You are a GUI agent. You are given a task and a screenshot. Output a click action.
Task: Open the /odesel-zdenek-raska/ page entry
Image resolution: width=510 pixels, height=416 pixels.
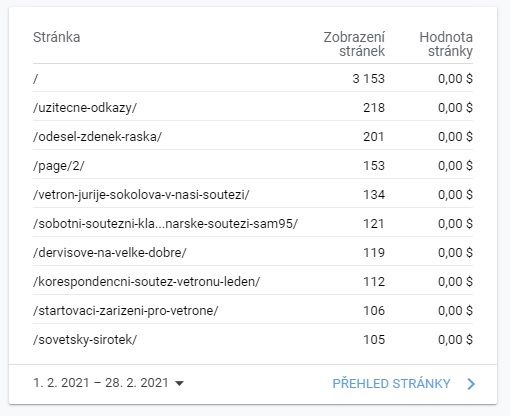(x=253, y=136)
